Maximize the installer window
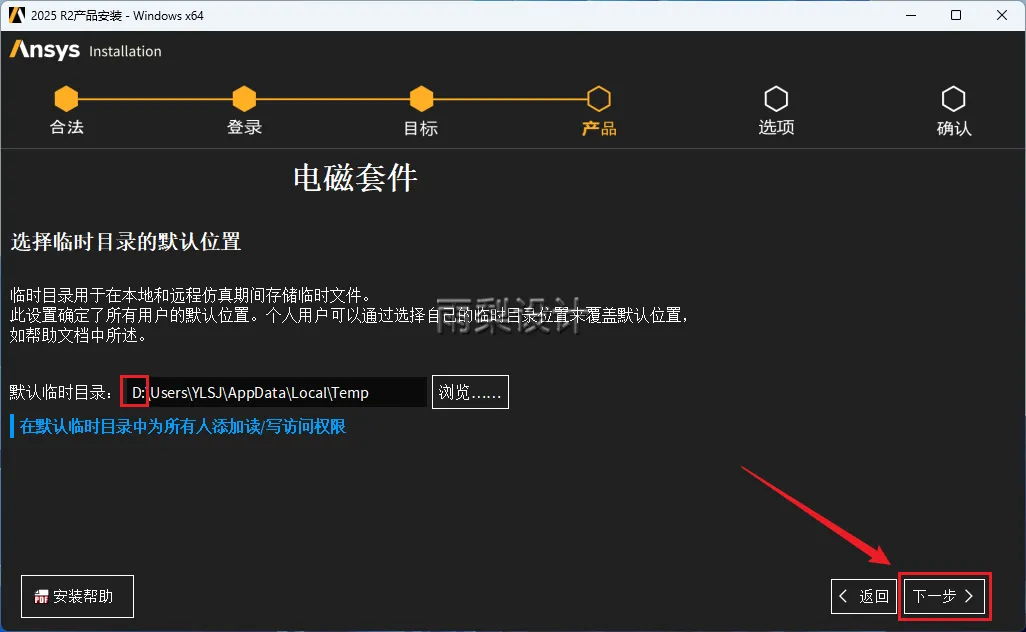This screenshot has width=1026, height=632. (x=956, y=15)
